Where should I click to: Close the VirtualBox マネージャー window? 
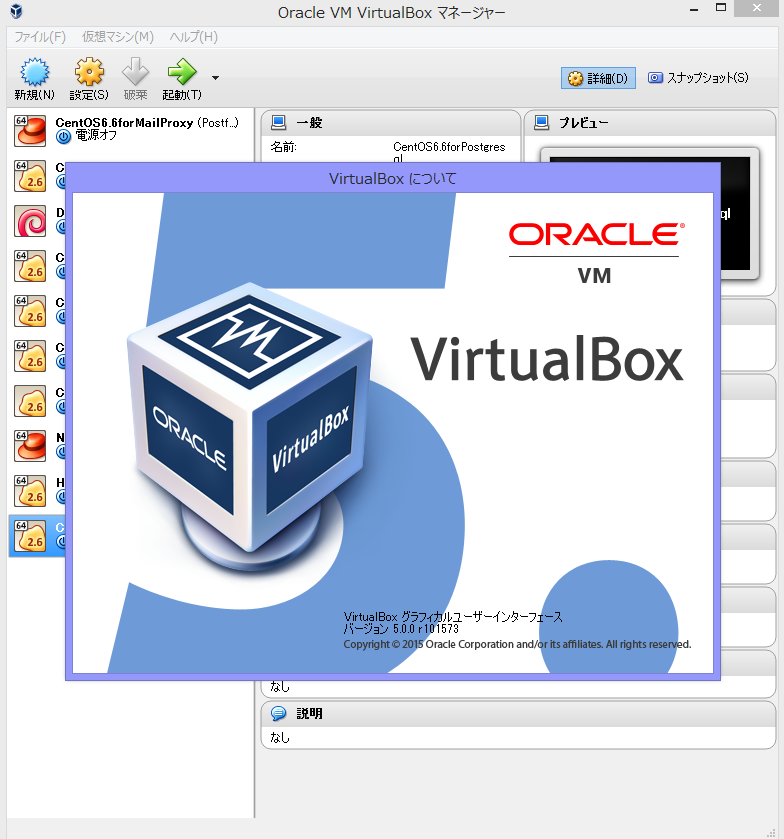757,8
